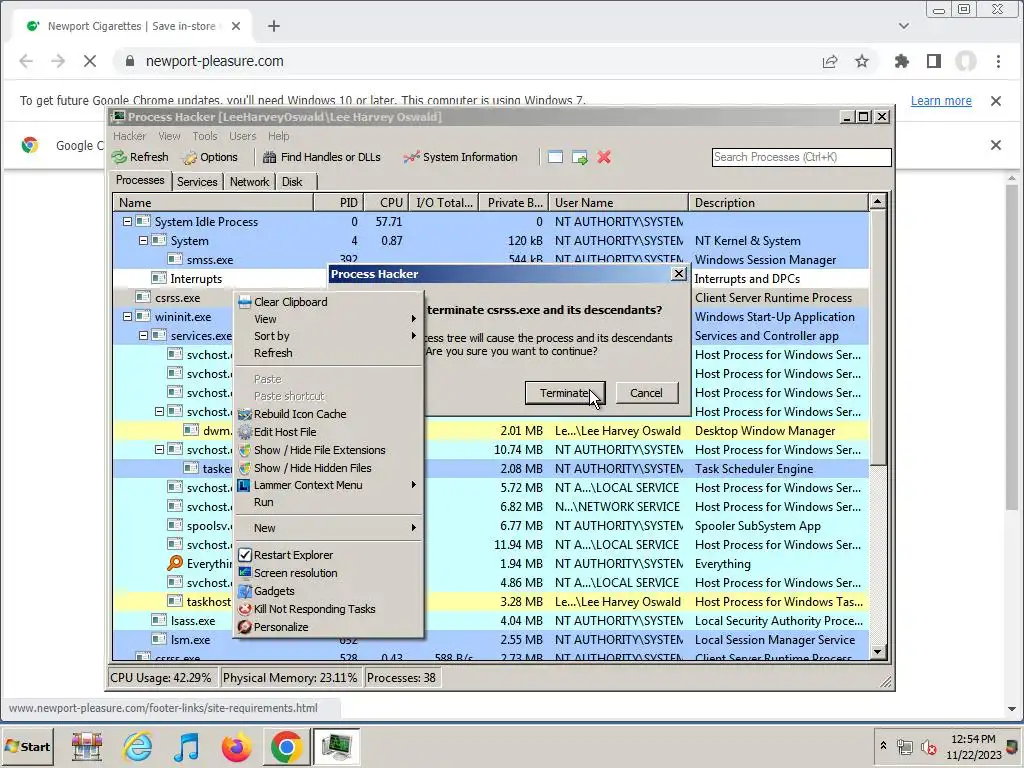Expand the New submenu
This screenshot has height=768, width=1024.
coord(413,528)
